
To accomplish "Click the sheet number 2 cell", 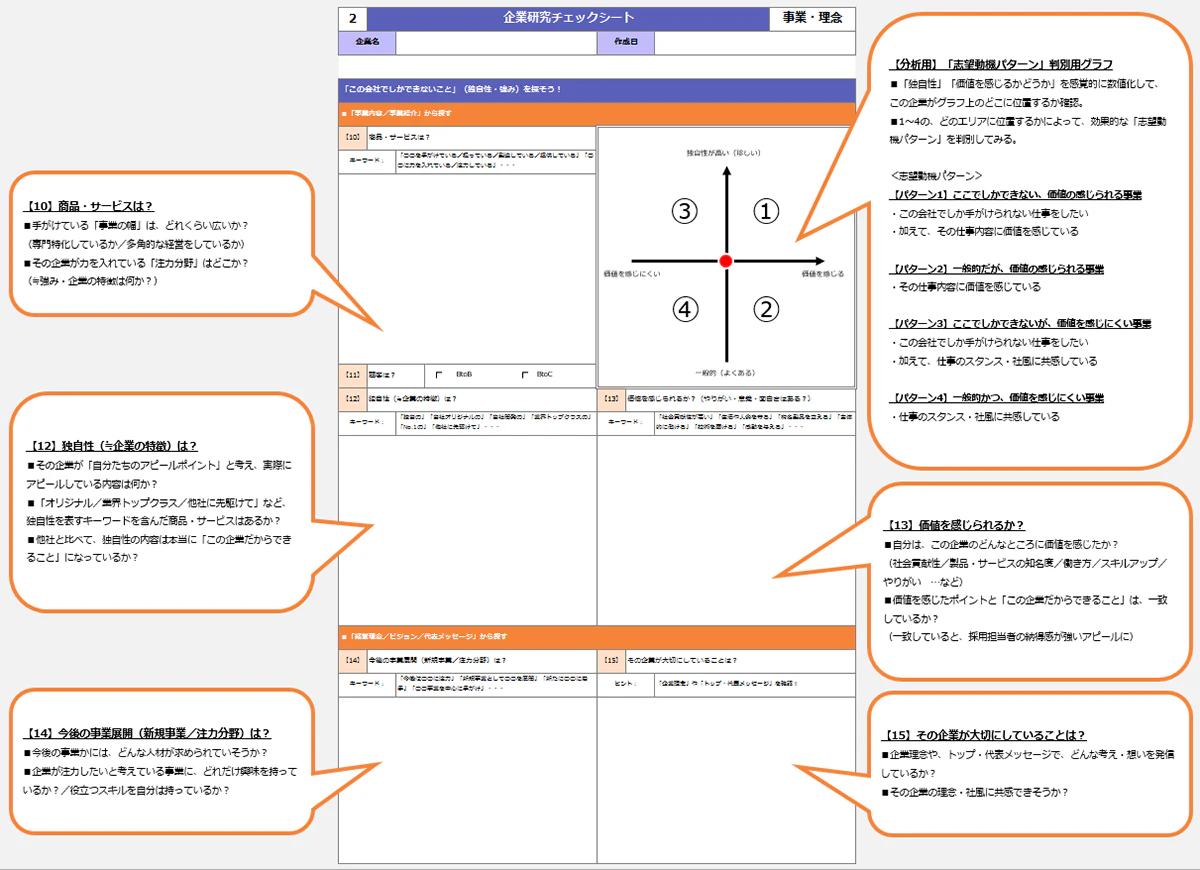I will (x=353, y=19).
